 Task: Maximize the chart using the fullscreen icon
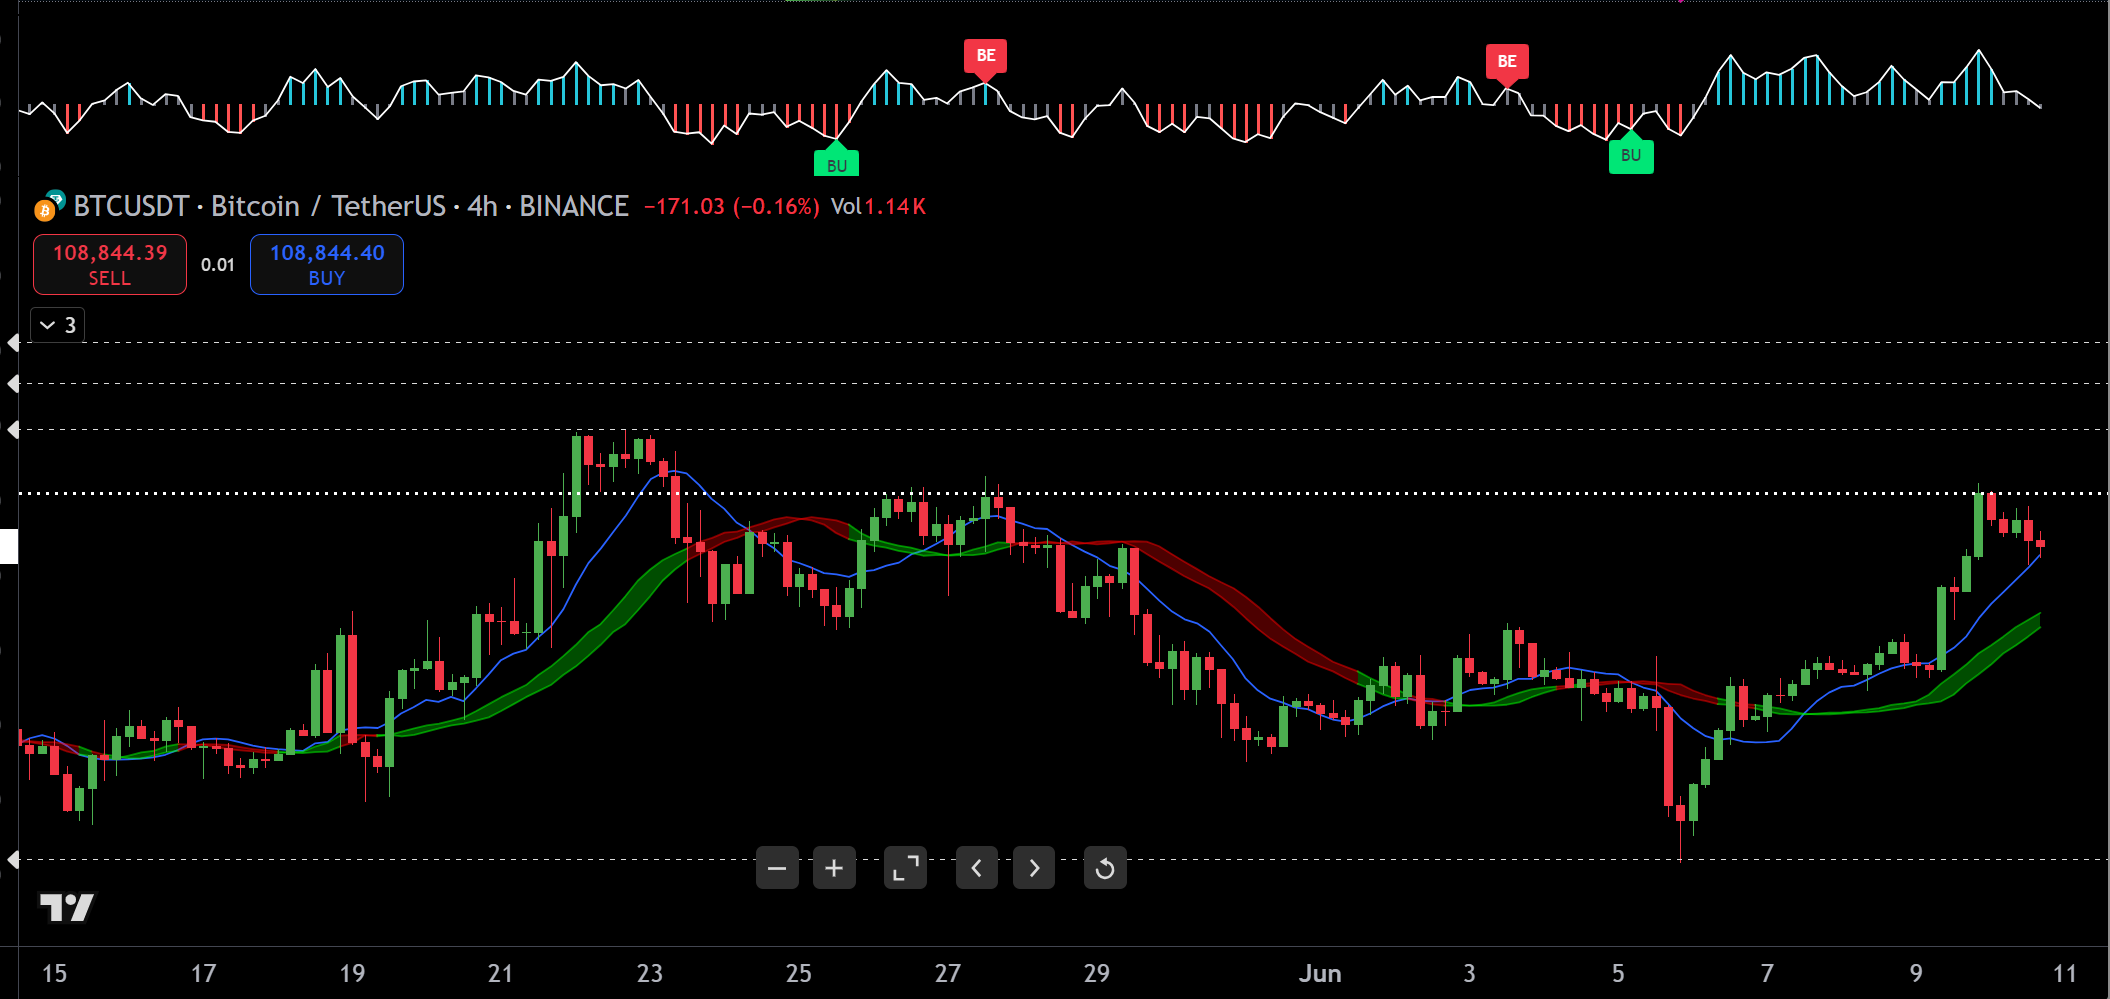[905, 868]
